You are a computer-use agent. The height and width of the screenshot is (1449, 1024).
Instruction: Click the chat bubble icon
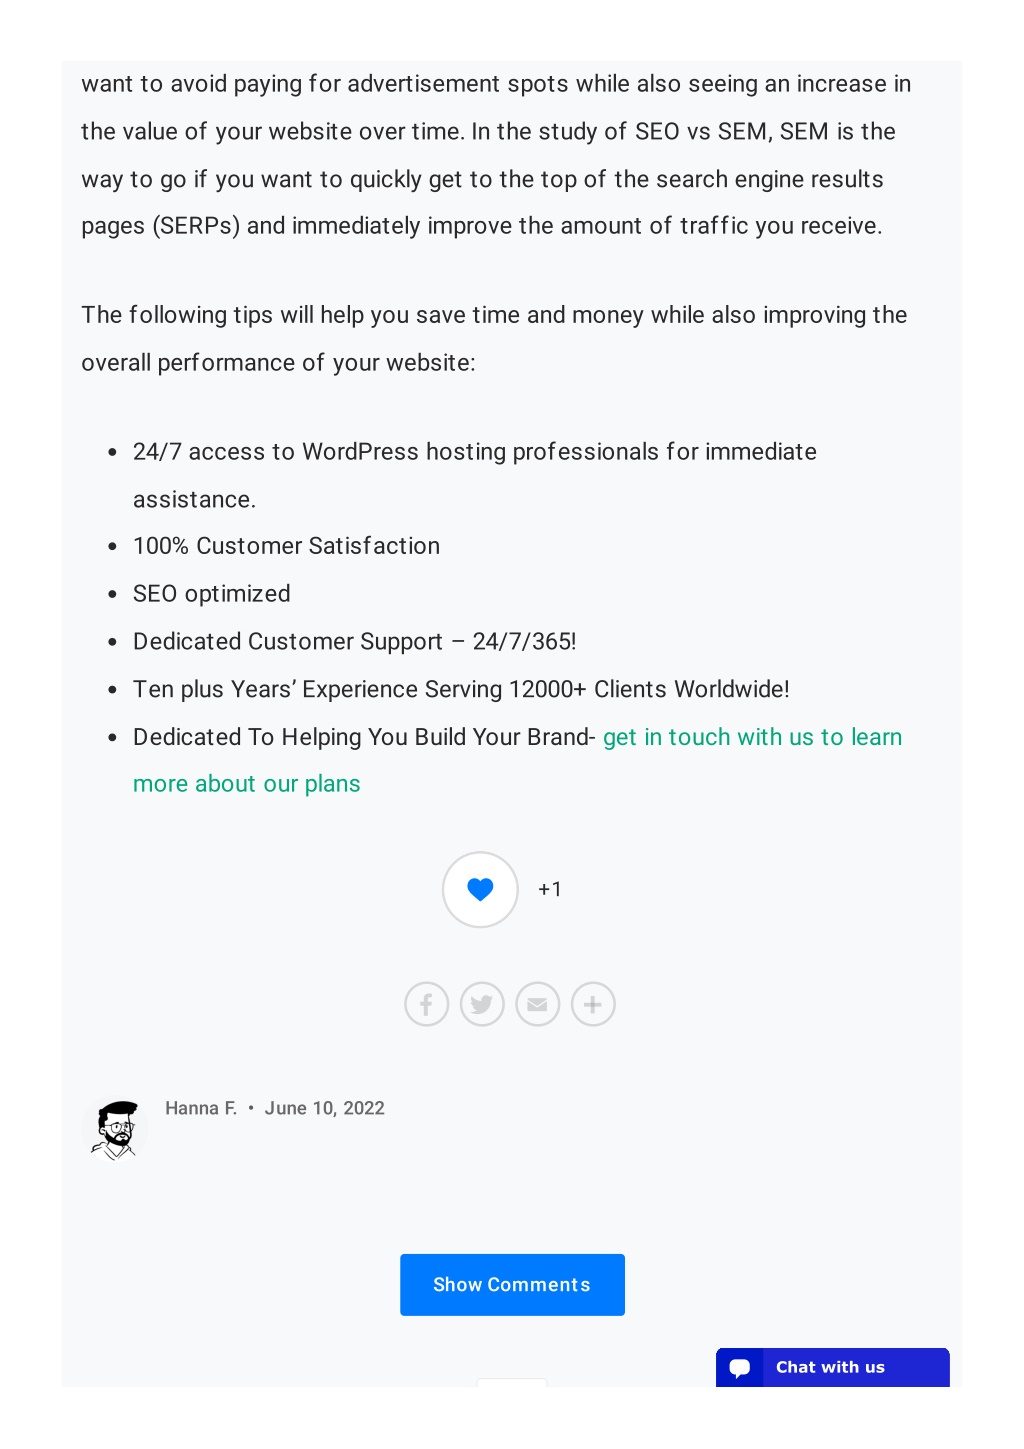coord(740,1368)
